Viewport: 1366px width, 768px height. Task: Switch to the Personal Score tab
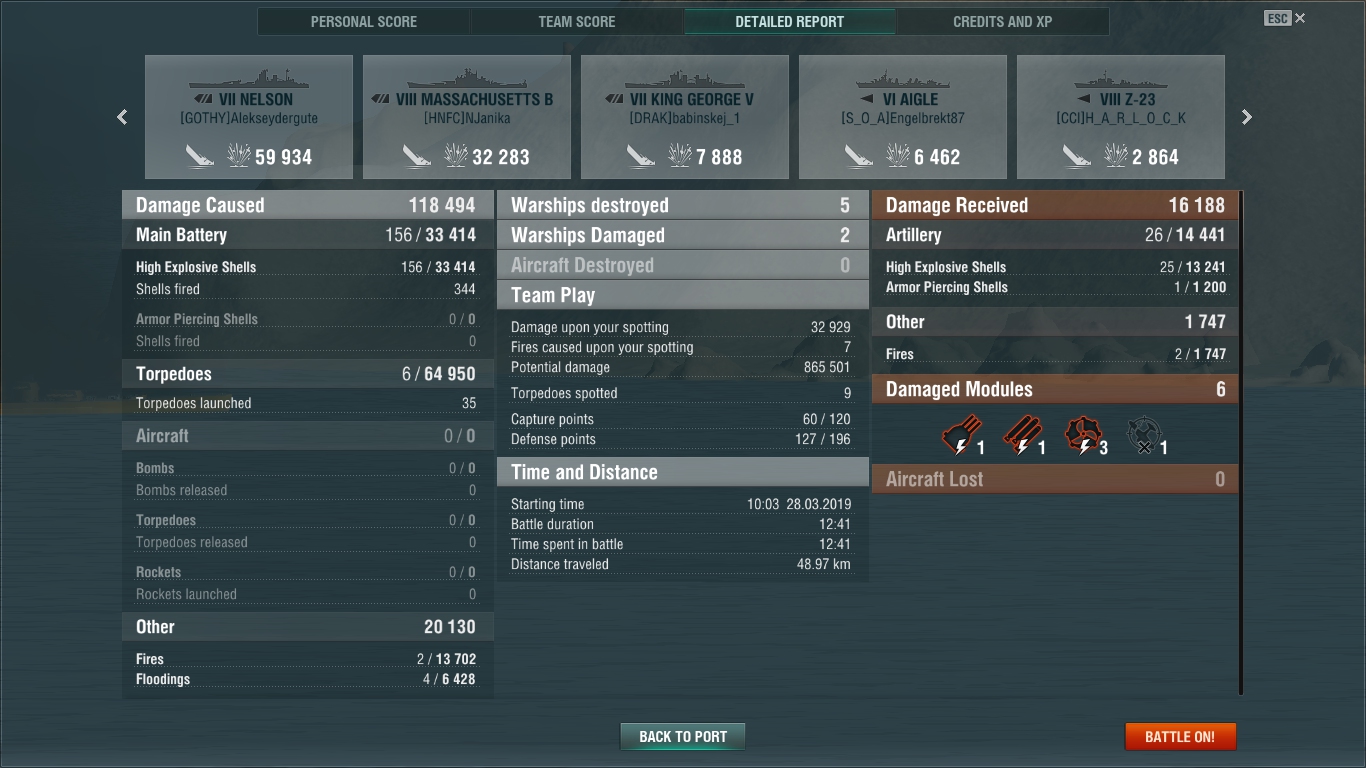coord(364,21)
